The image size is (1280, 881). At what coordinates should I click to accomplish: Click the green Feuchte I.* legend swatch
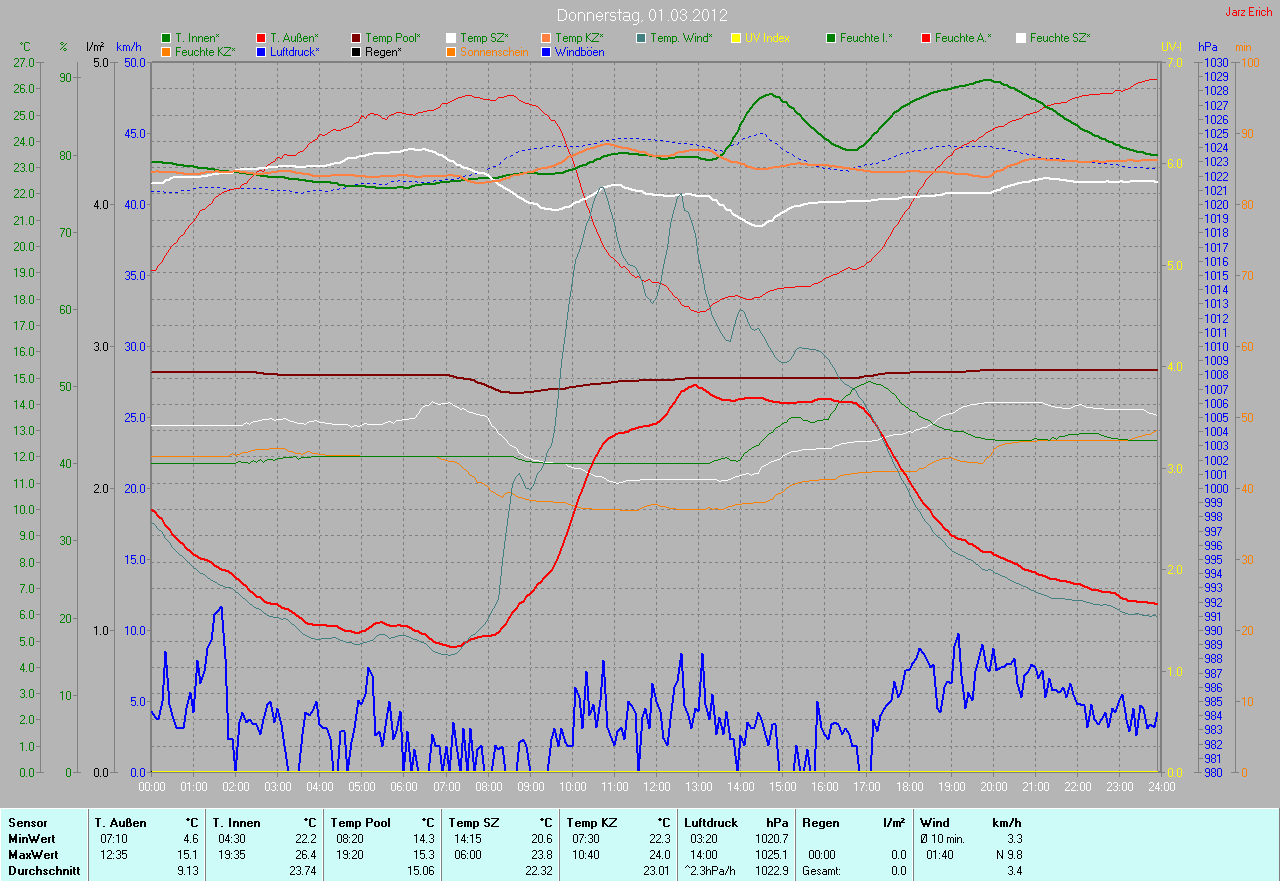(x=831, y=38)
